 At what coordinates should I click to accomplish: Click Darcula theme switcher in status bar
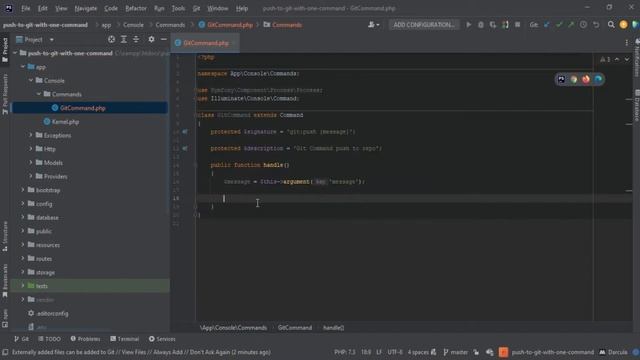tap(613, 352)
